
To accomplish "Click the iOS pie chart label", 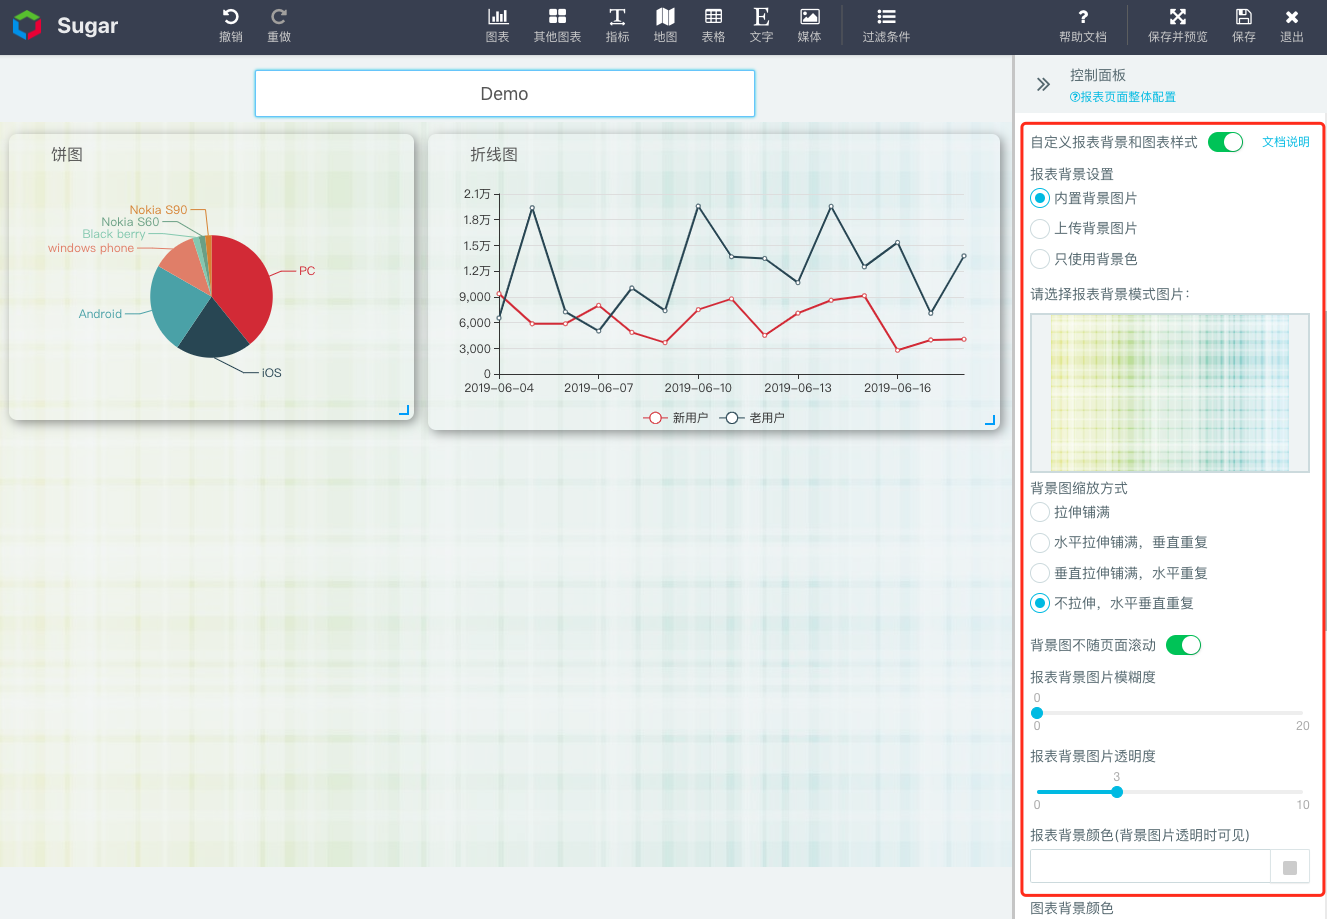I will pos(272,373).
